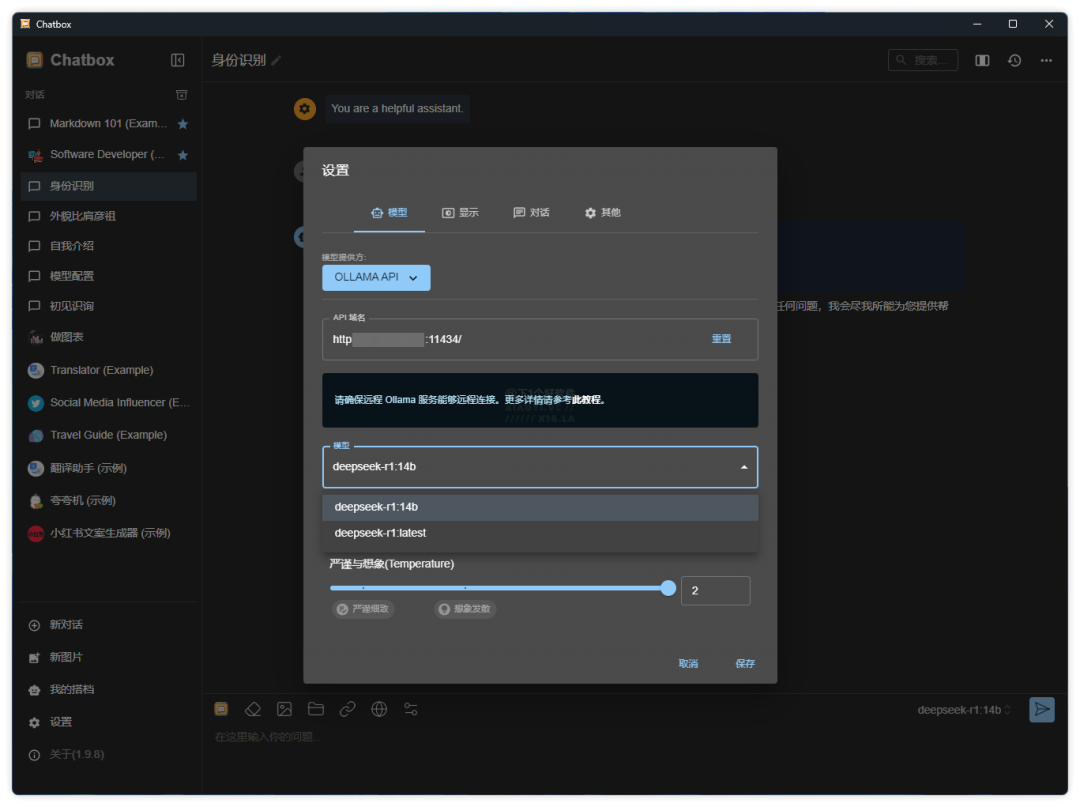Switch to the 对话 settings tab
This screenshot has height=807, width=1080.
click(531, 213)
